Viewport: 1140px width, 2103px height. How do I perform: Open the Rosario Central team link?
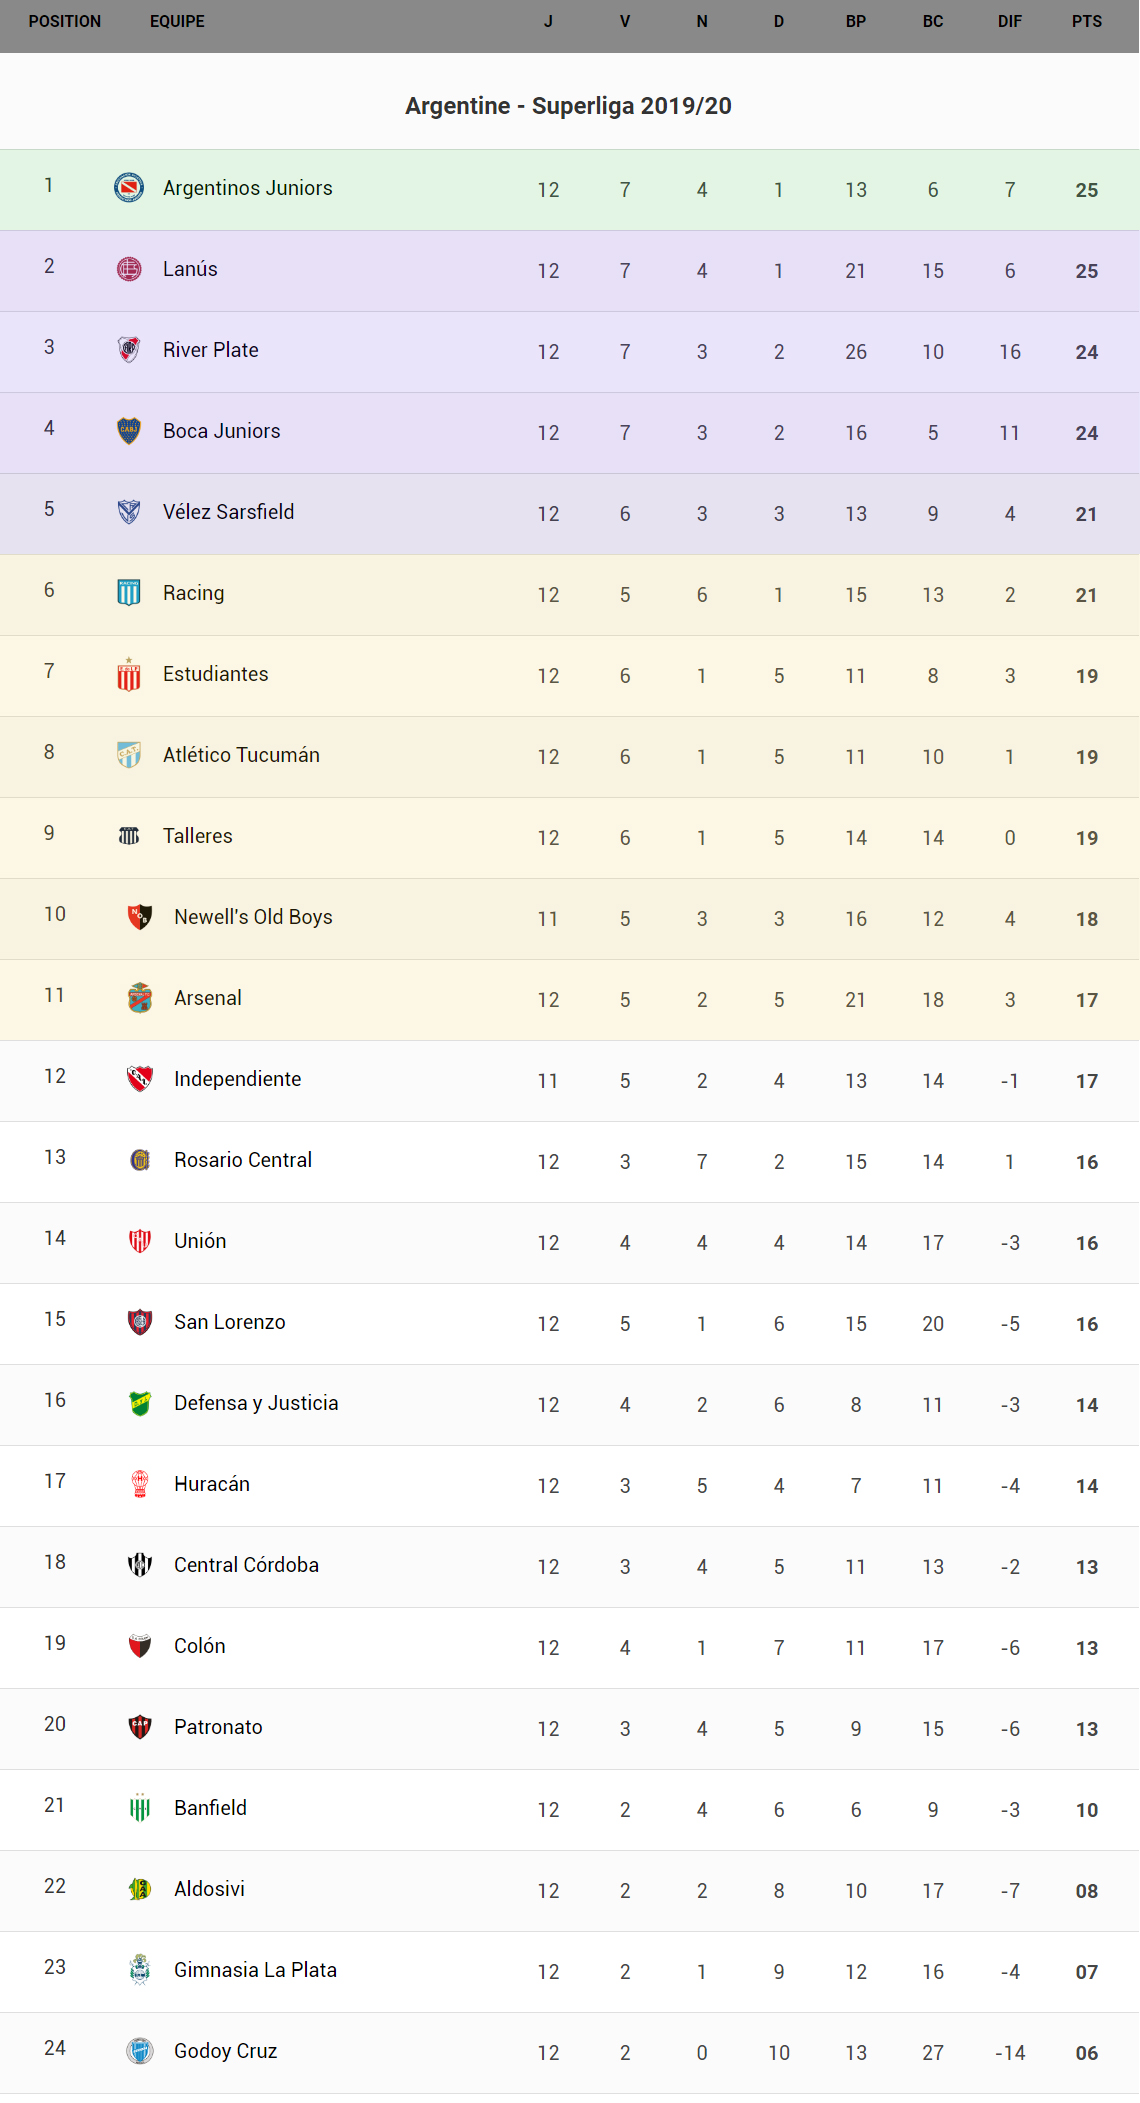point(243,1160)
